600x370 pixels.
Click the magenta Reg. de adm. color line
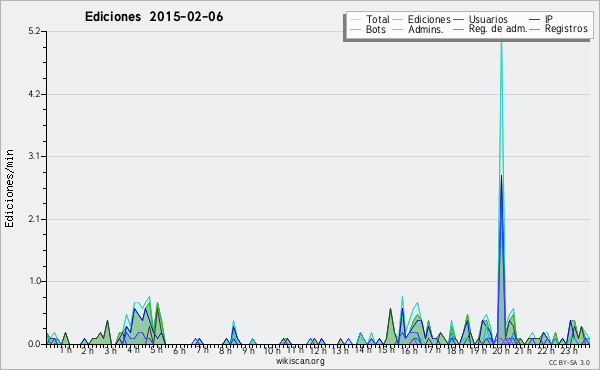(458, 29)
